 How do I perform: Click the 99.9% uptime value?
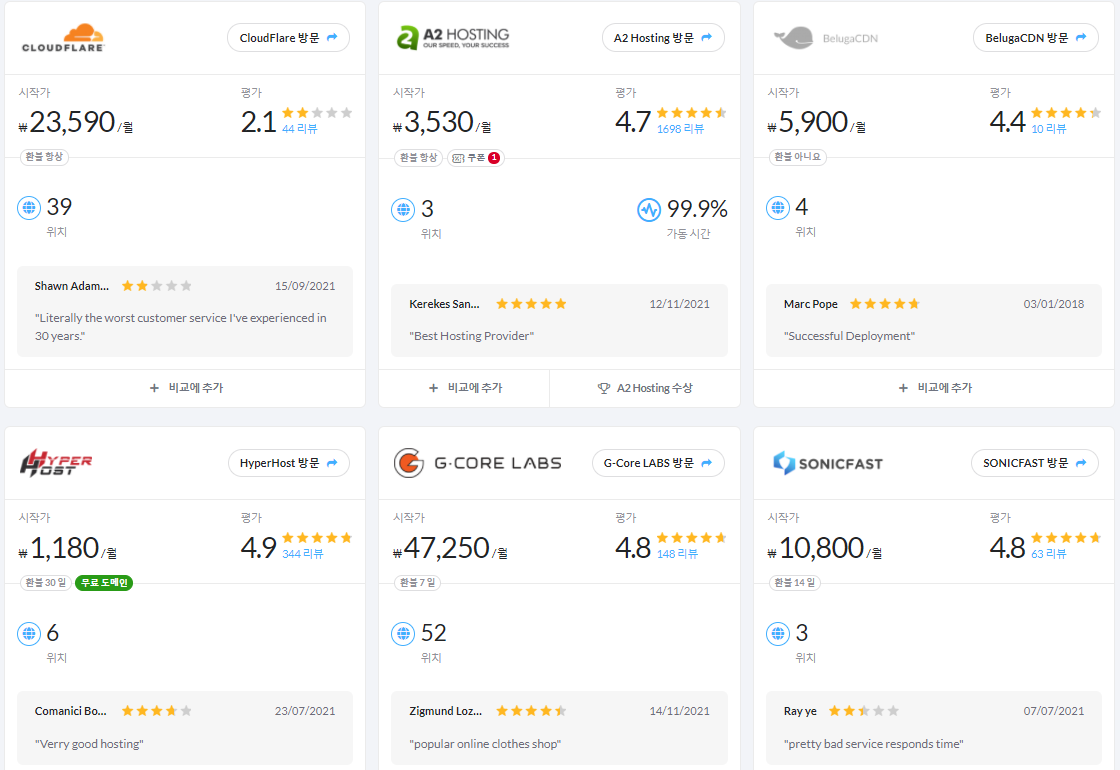[x=697, y=209]
